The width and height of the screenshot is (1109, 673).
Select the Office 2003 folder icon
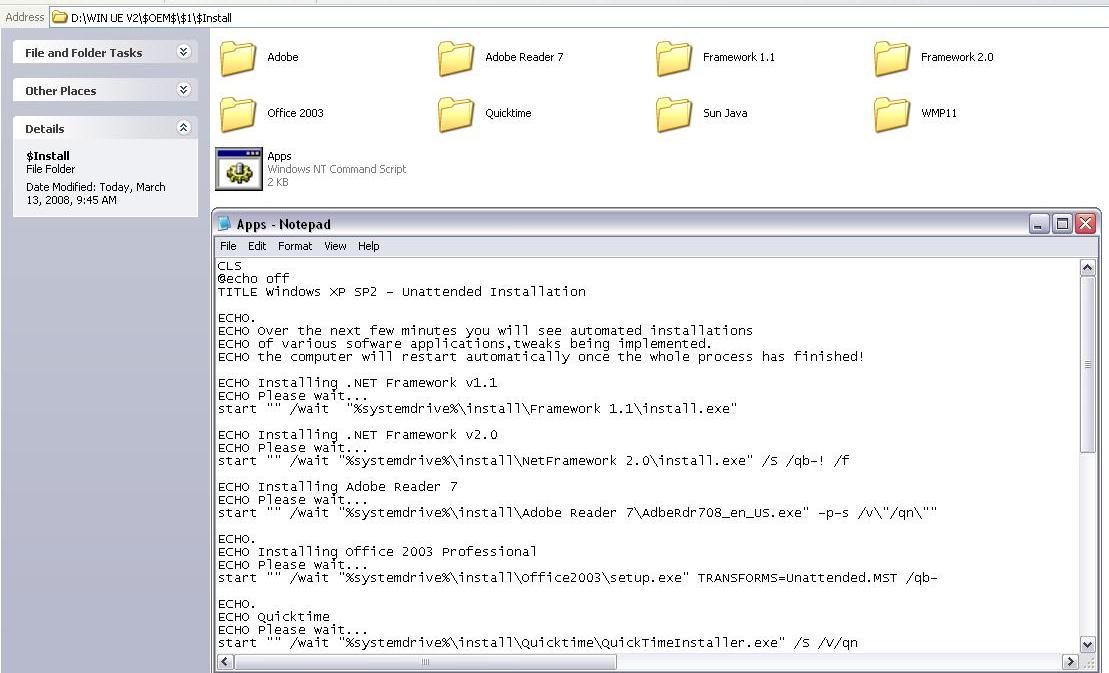(238, 114)
